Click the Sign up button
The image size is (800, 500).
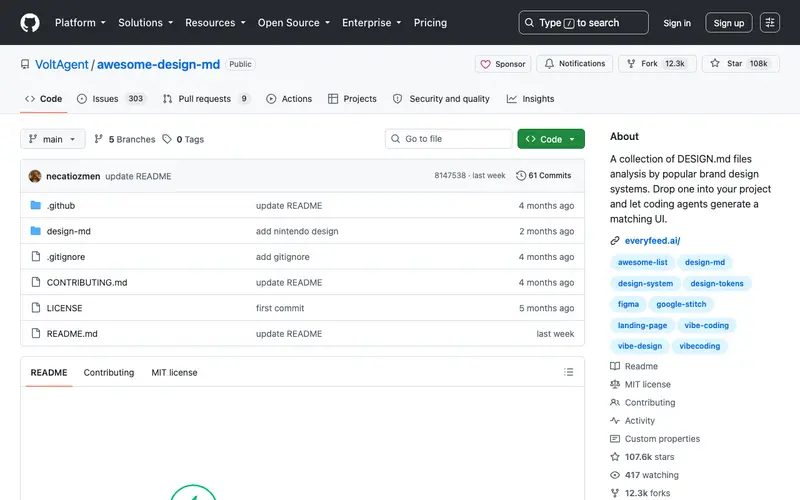coord(729,23)
